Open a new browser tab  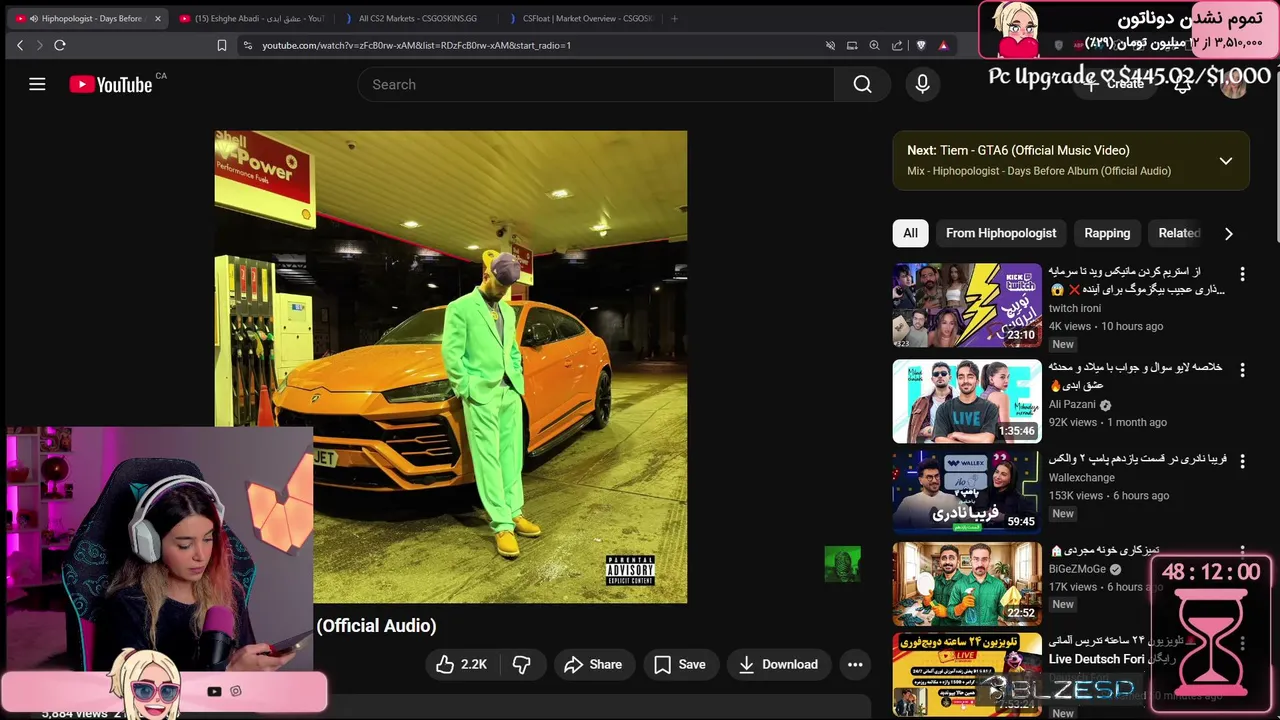click(674, 18)
